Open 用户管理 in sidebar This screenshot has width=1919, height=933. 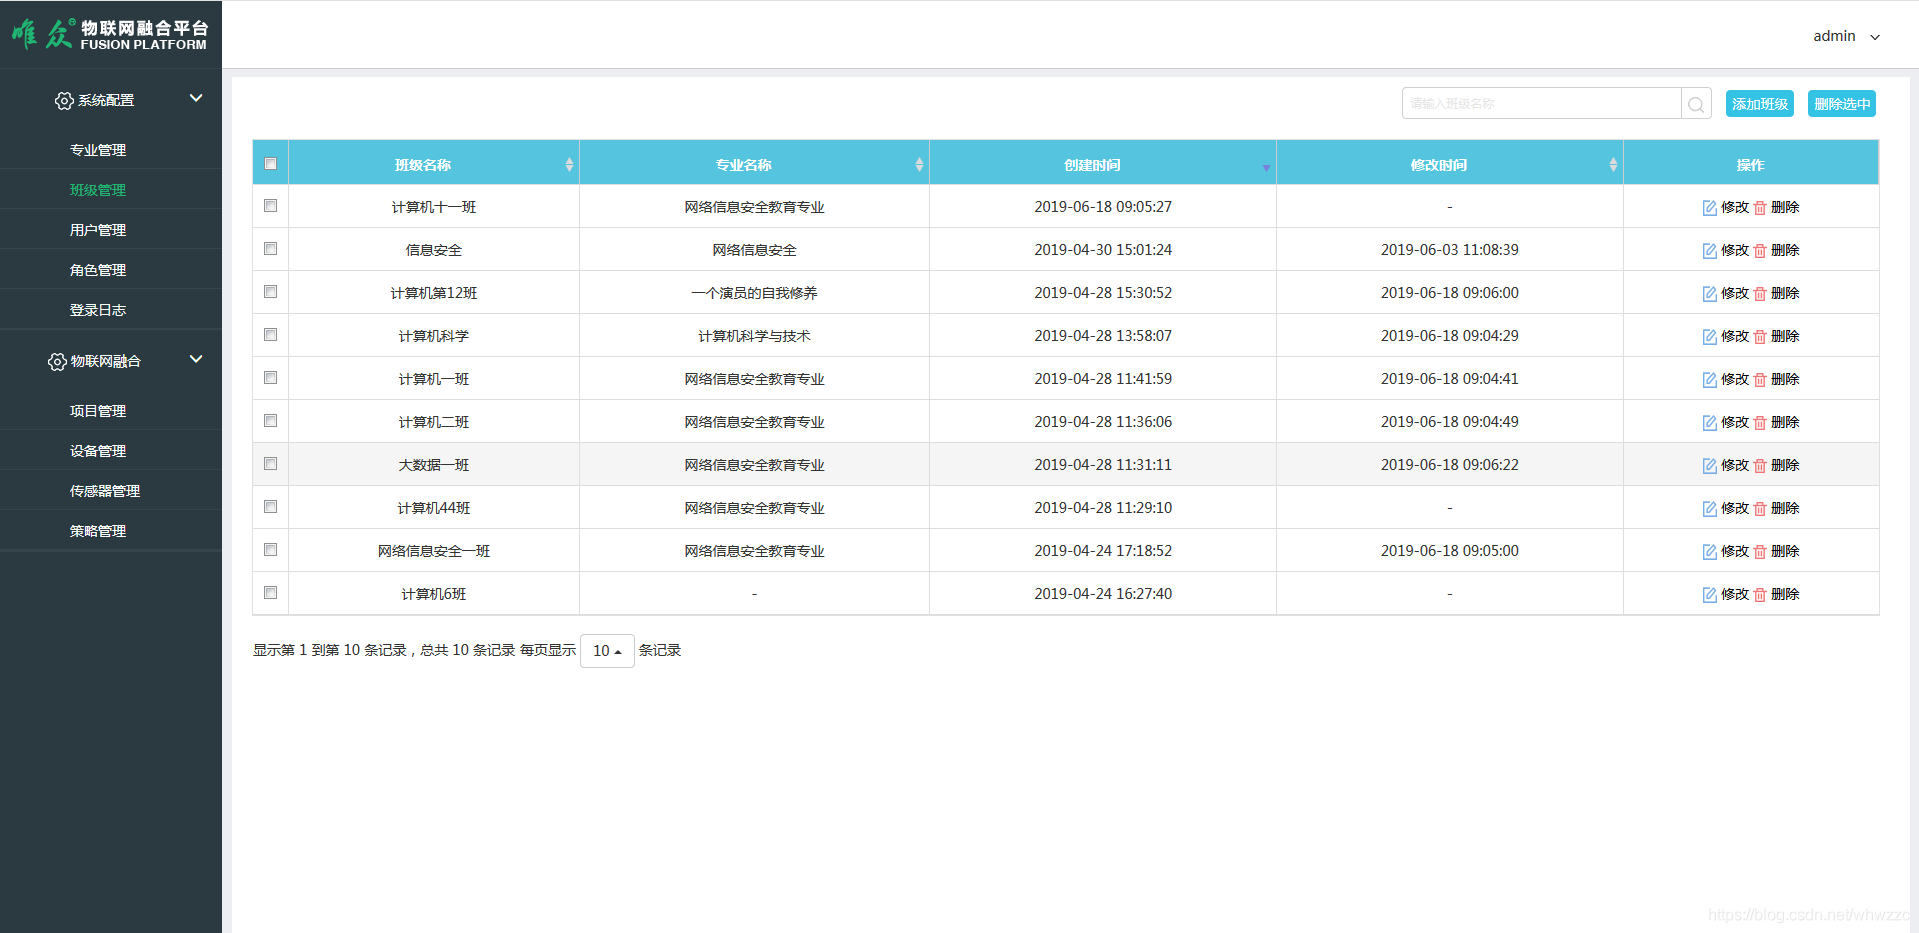point(98,230)
